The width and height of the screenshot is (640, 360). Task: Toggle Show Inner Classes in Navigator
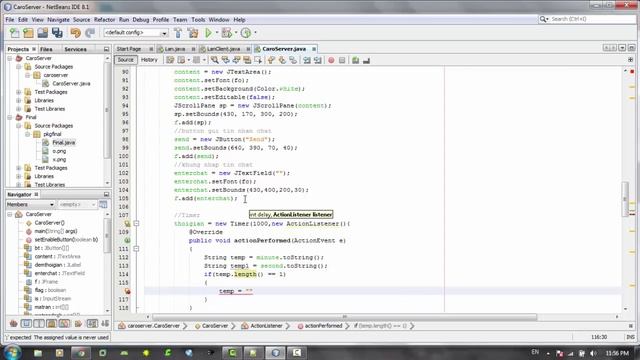[64, 324]
